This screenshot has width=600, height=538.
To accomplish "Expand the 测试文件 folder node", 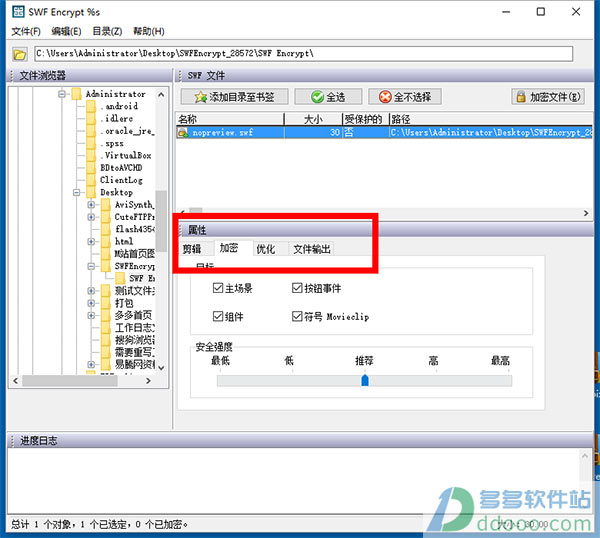I will click(91, 291).
